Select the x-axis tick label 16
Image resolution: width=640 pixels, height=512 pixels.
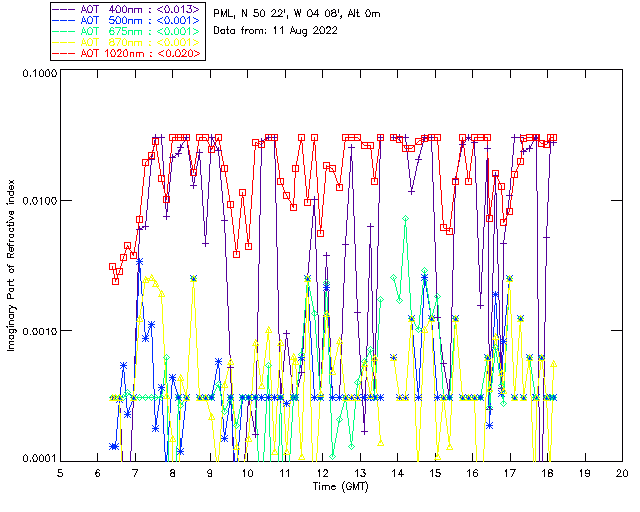pos(472,472)
